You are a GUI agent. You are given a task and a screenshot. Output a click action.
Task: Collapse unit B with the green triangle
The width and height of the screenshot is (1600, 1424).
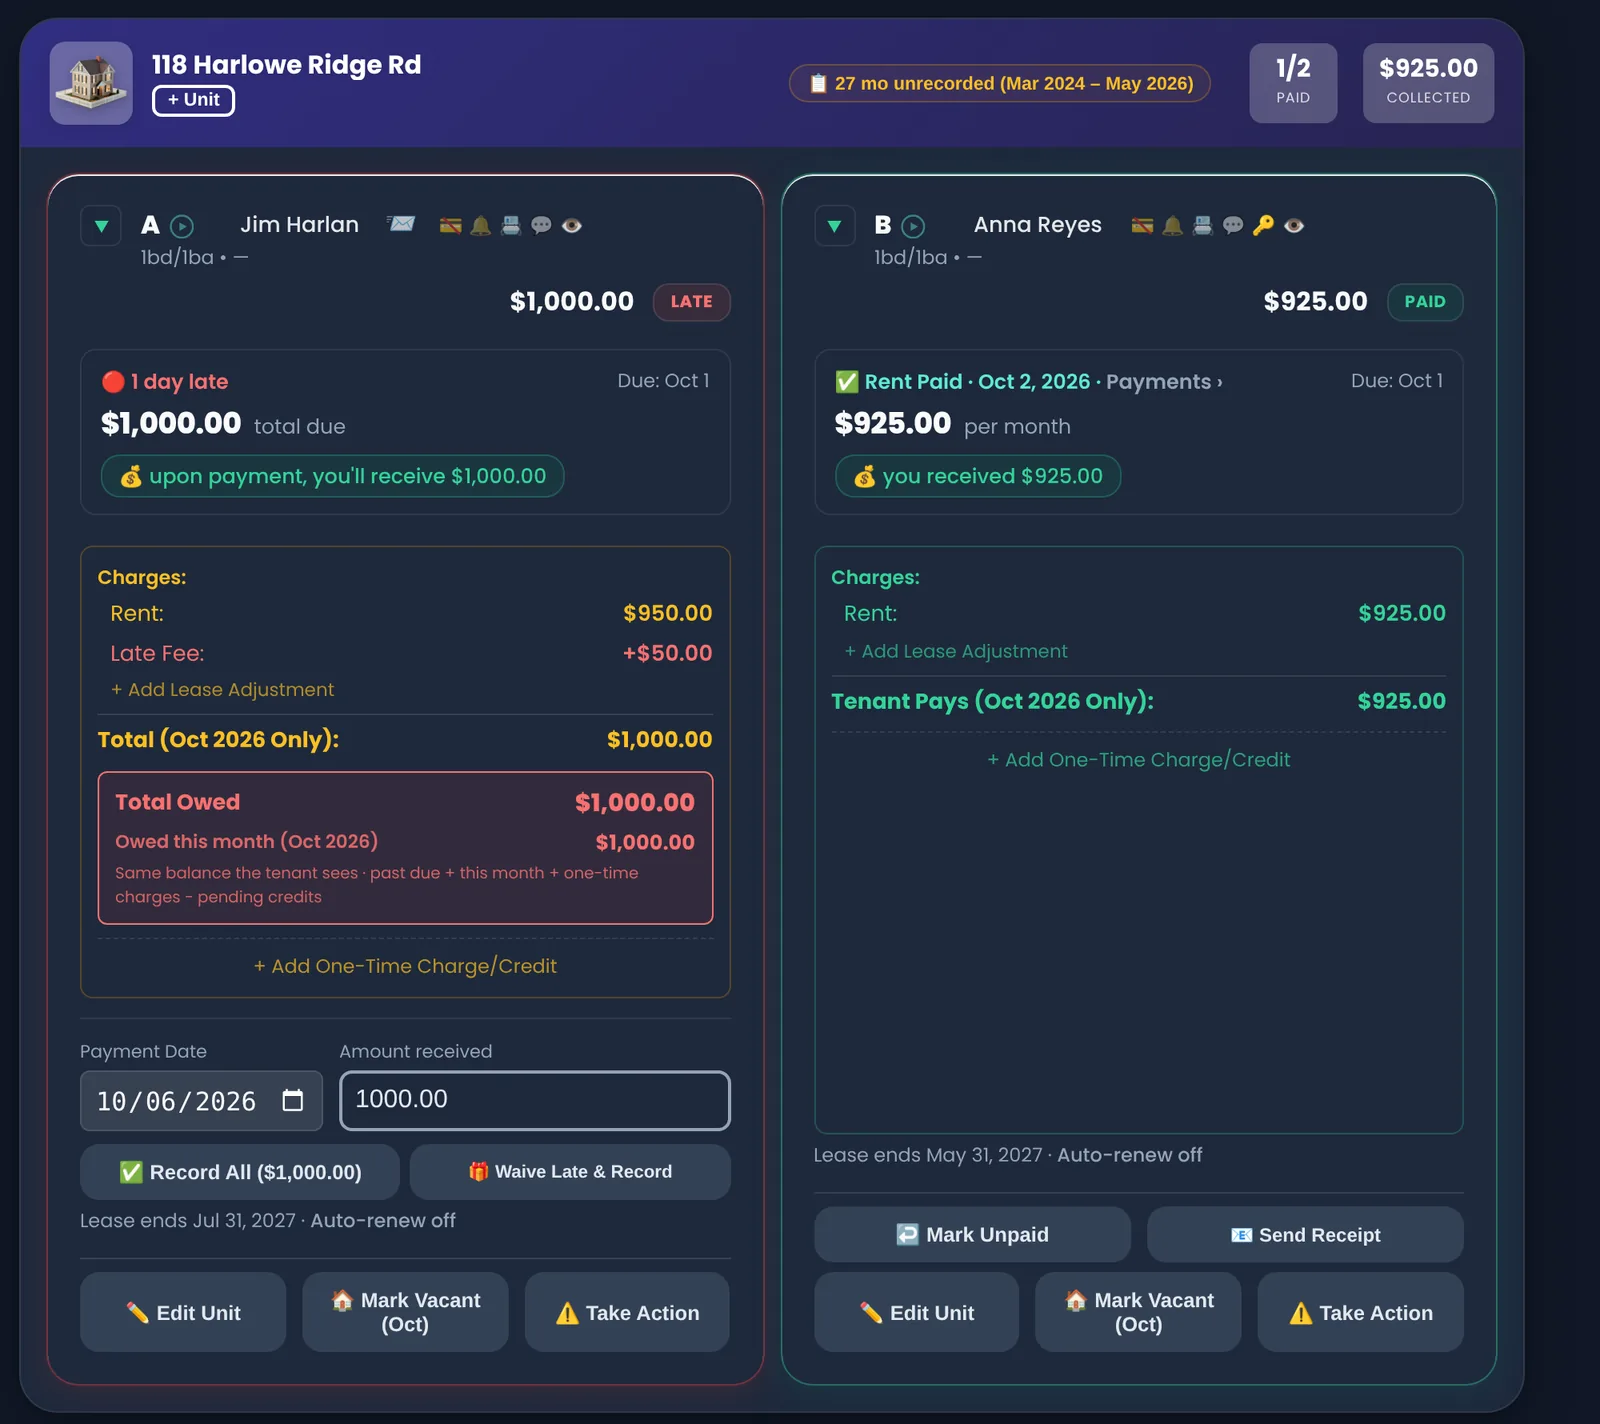tap(835, 226)
